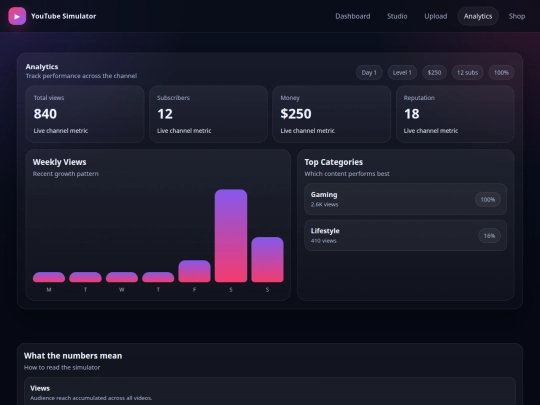Click the Monday bar in Weekly Views

(x=49, y=277)
